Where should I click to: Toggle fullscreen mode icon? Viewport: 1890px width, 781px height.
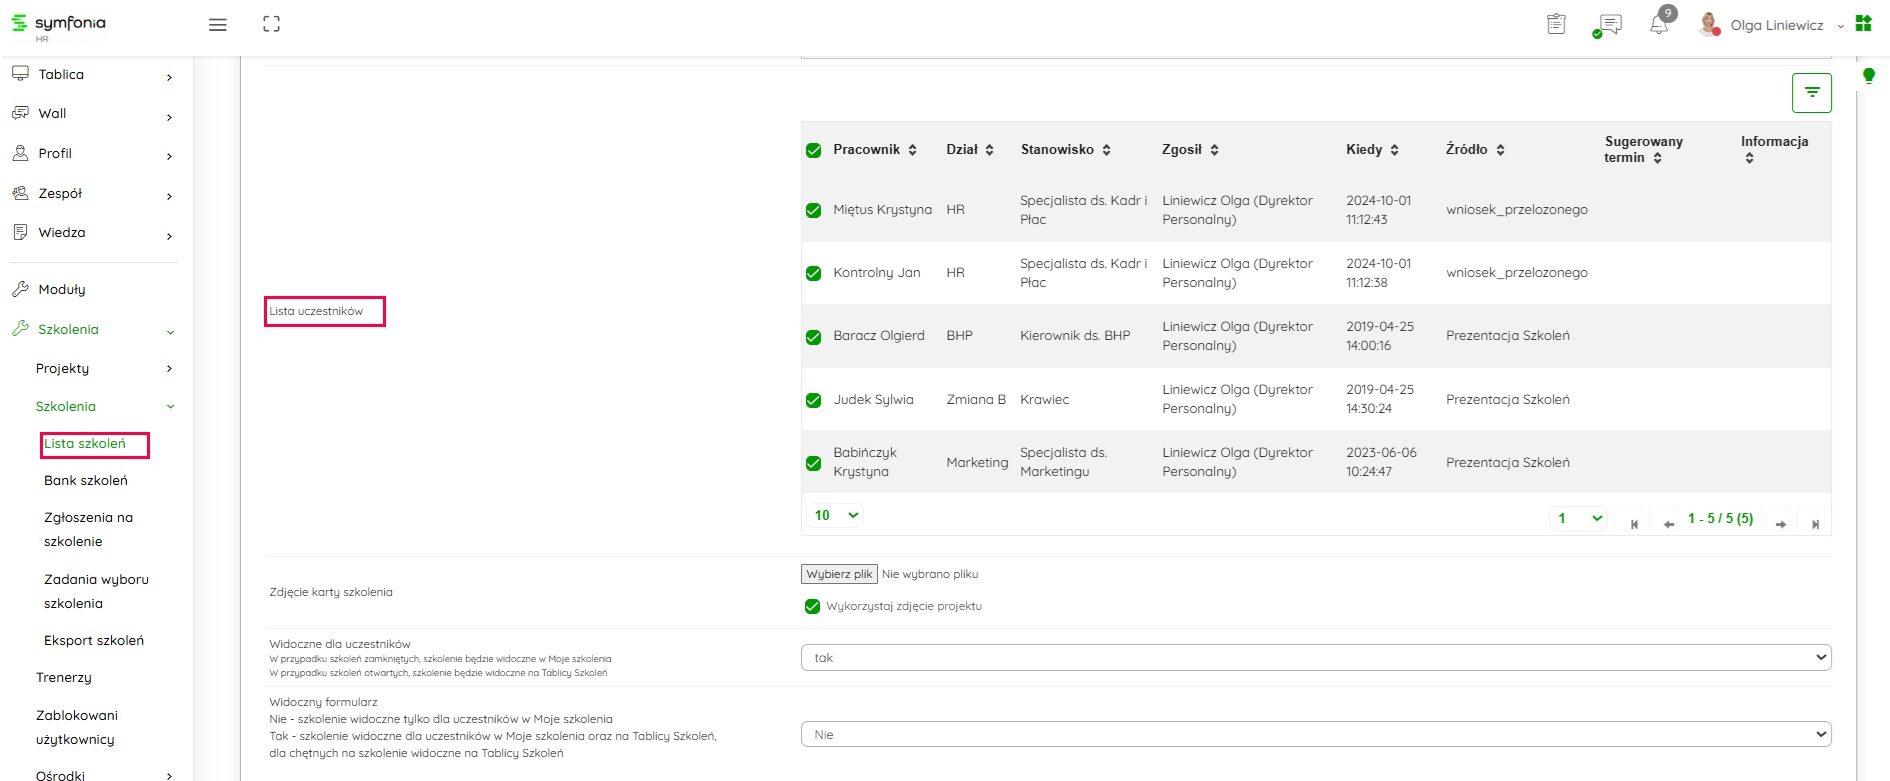coord(271,25)
